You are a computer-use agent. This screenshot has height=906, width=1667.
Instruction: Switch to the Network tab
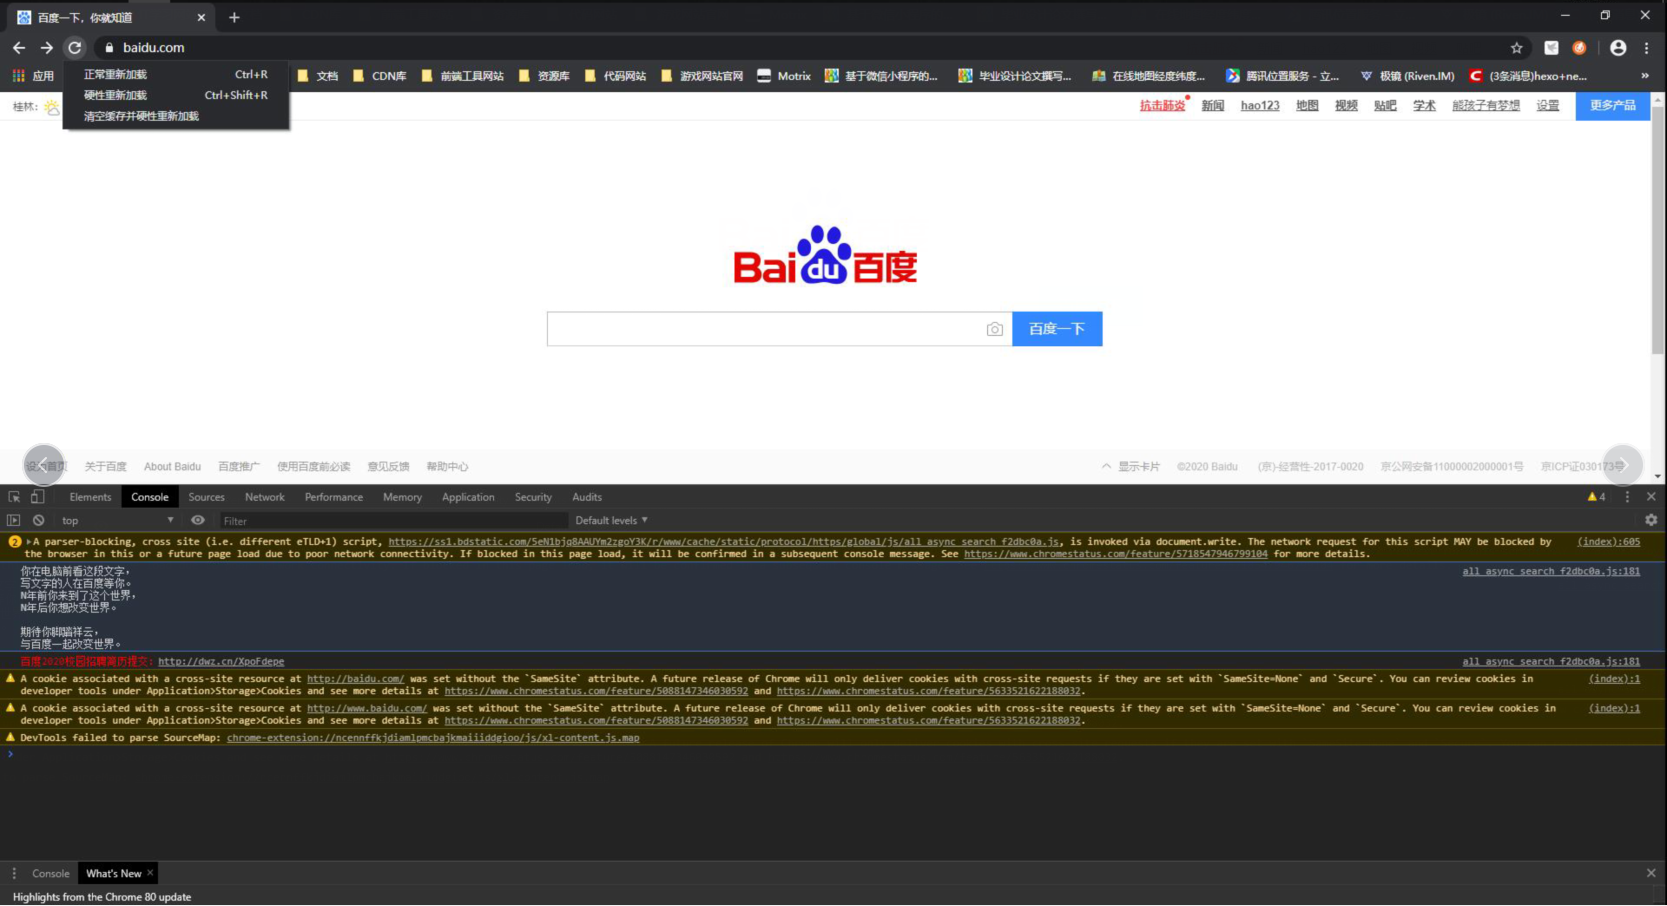(265, 497)
